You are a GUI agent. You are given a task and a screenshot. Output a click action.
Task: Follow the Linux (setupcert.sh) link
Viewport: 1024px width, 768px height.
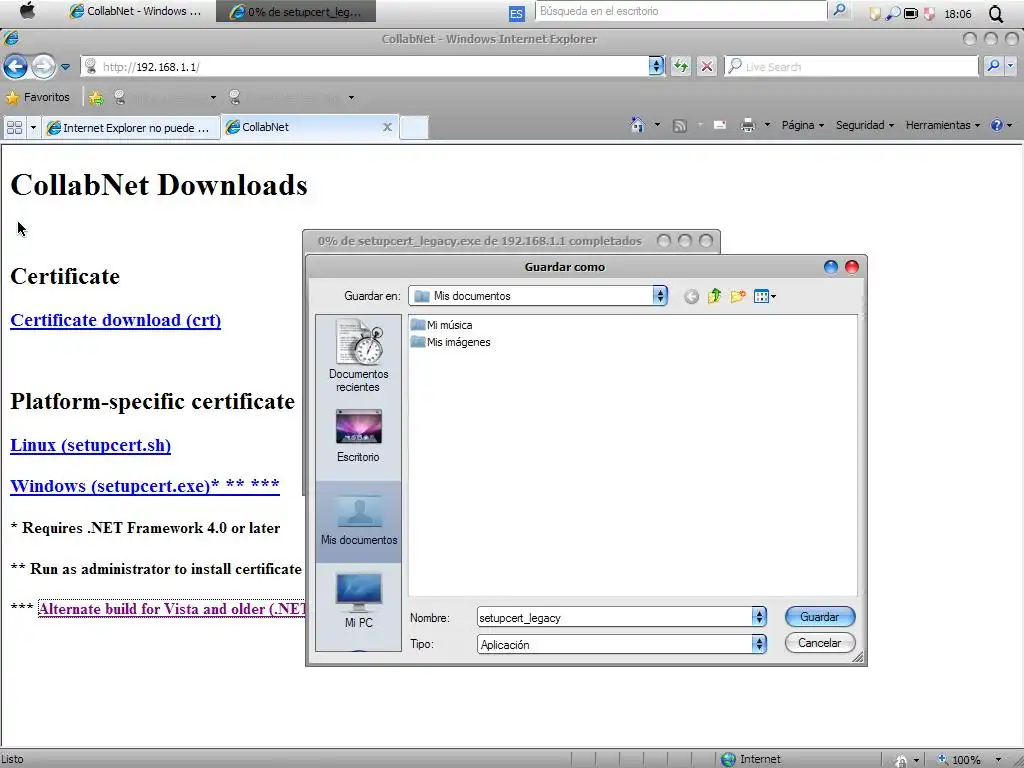(x=90, y=445)
